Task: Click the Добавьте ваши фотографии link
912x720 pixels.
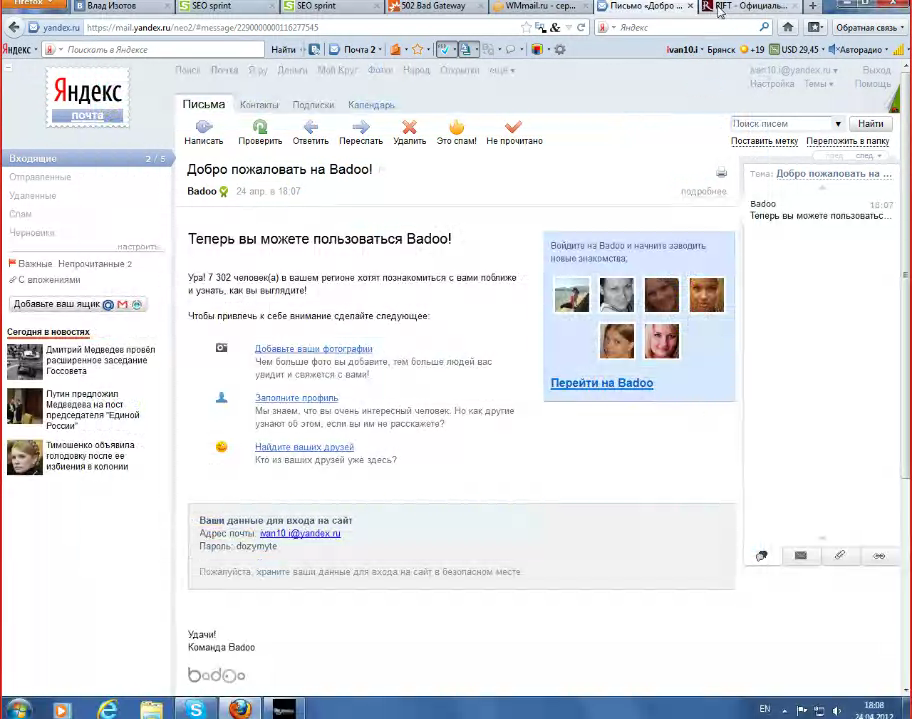Action: (x=314, y=348)
